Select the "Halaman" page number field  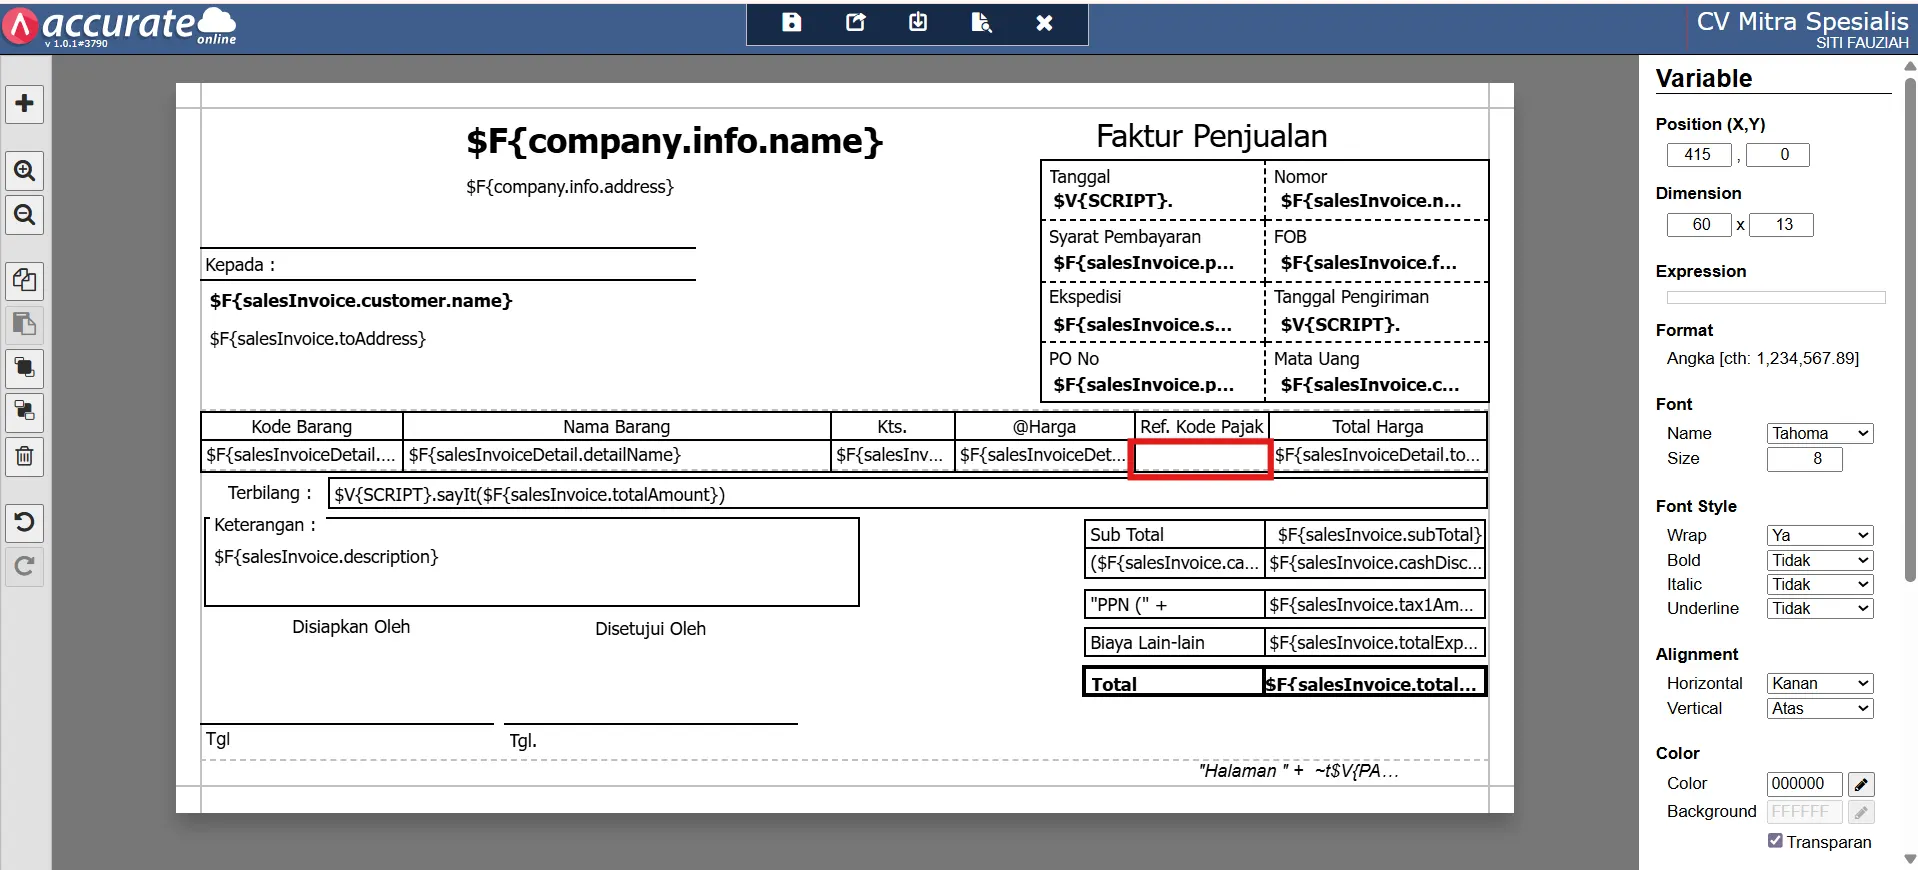tap(1299, 771)
